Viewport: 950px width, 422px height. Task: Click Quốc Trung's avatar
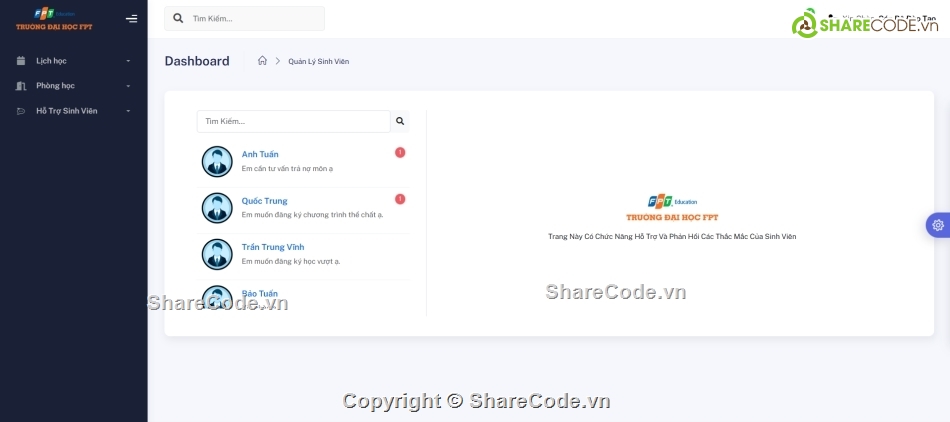217,208
